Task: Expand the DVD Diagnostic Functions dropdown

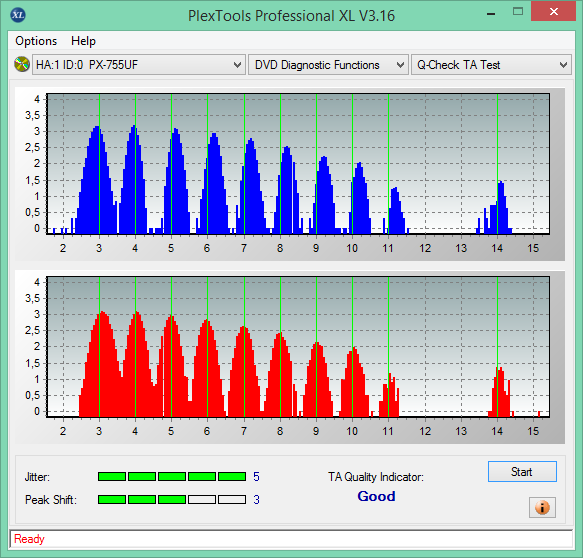Action: click(x=328, y=65)
